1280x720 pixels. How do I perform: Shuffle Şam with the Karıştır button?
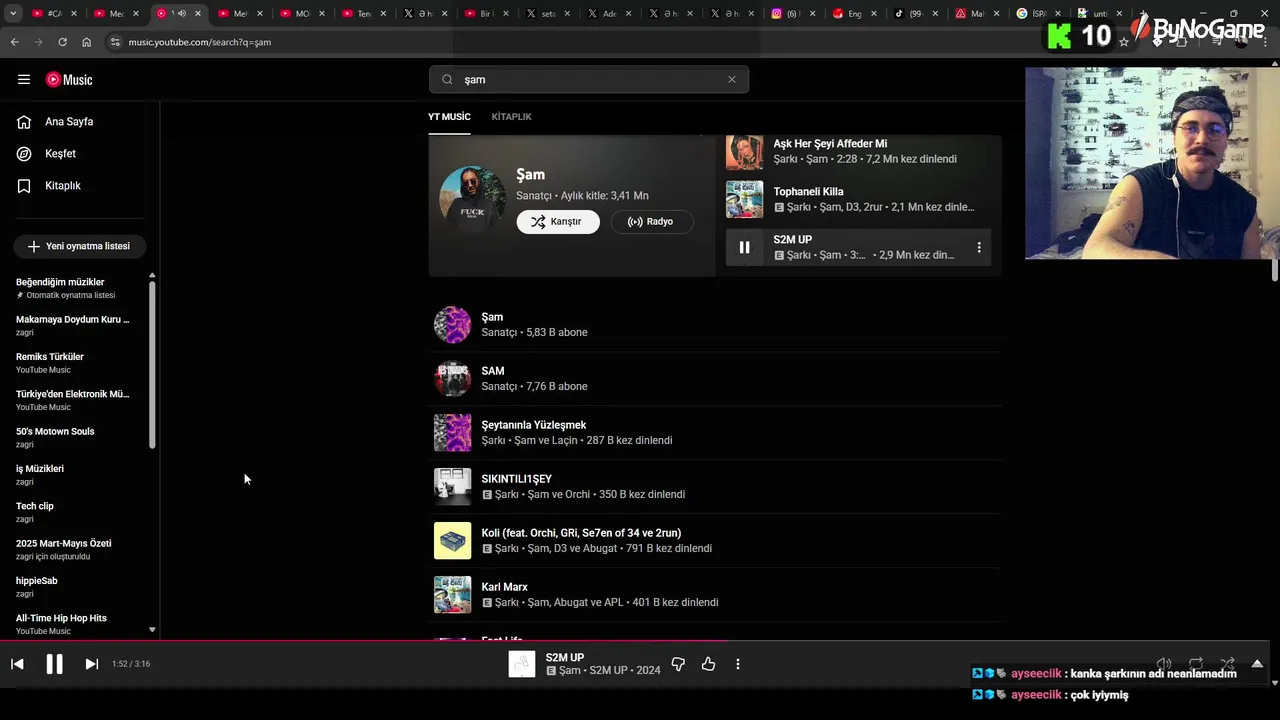558,222
